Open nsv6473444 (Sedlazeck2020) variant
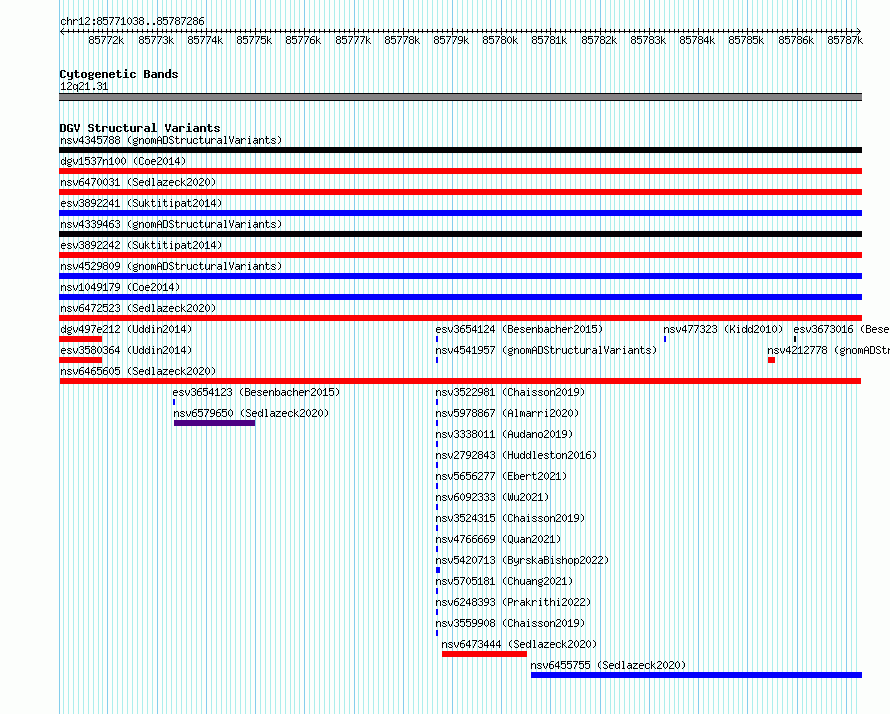This screenshot has width=890, height=714. [519, 644]
